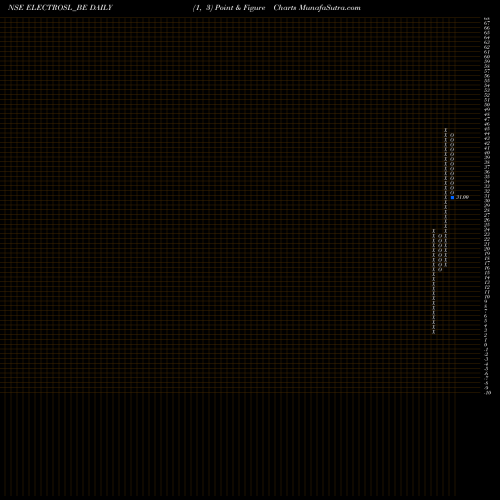Viewport: 500px width, 500px height.
Task: Click the Charts MunafaSutra.com text
Action: point(317,8)
